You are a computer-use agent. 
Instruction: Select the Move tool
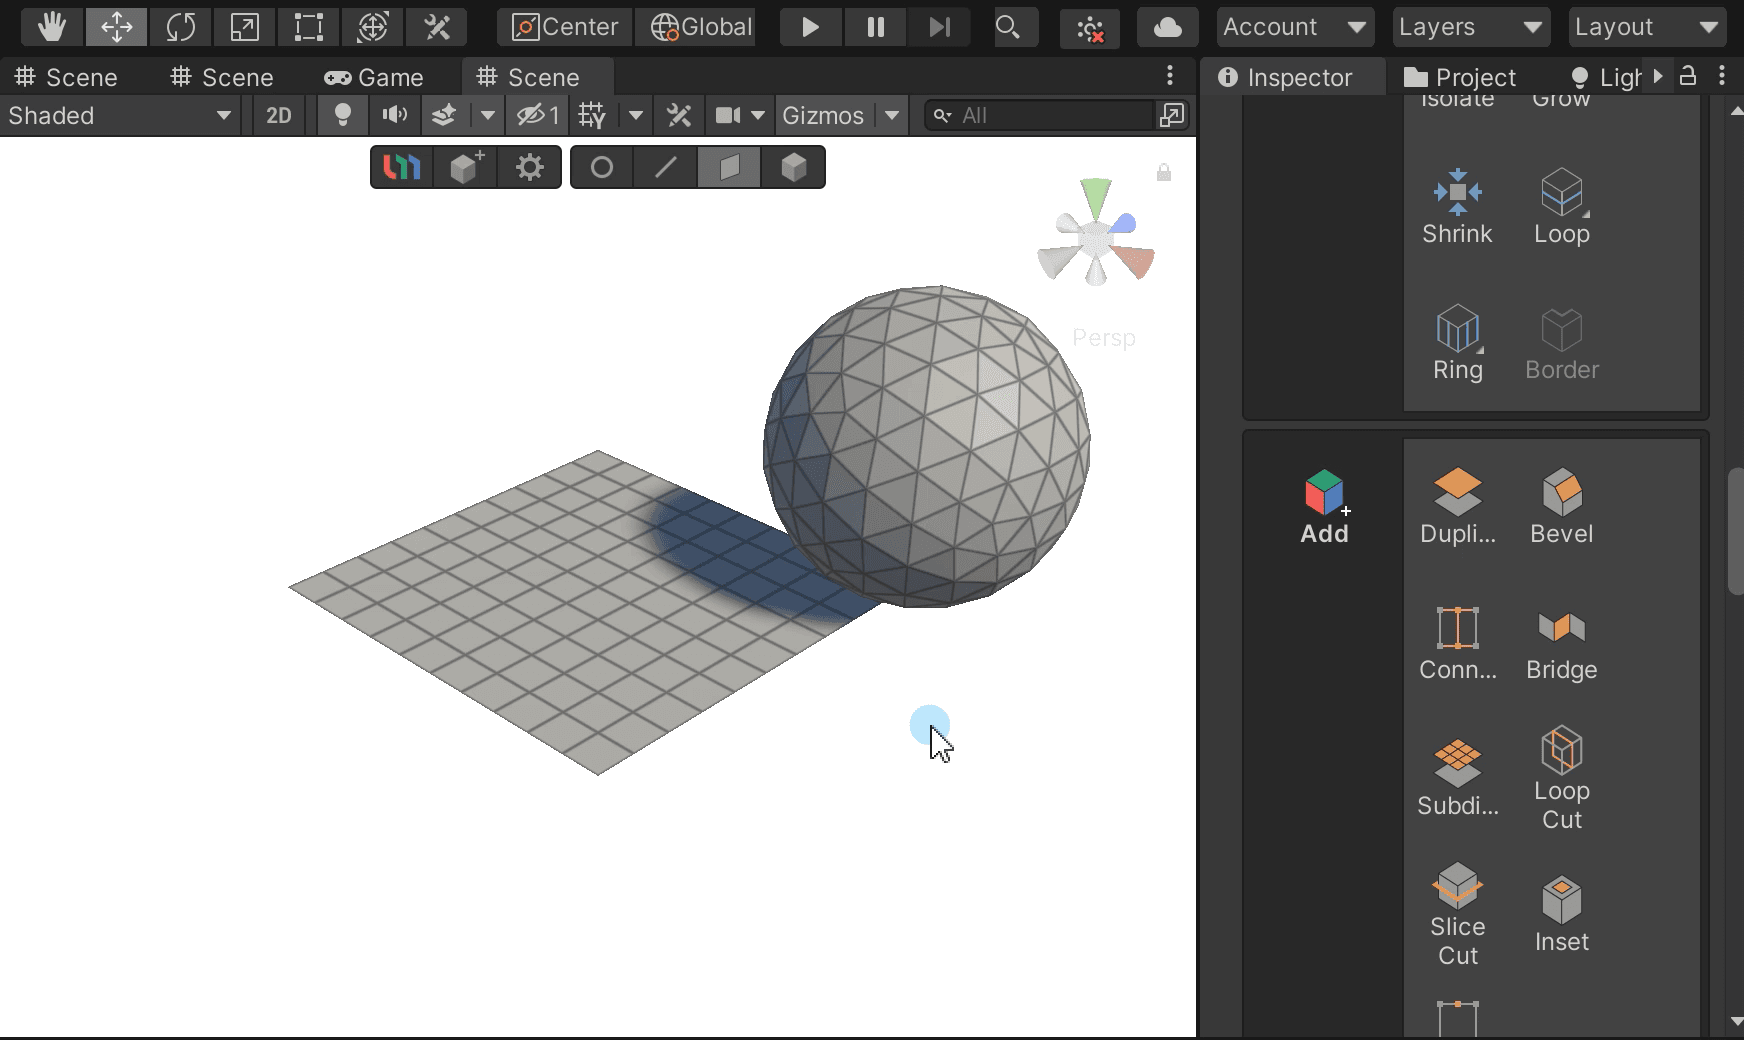click(x=117, y=27)
